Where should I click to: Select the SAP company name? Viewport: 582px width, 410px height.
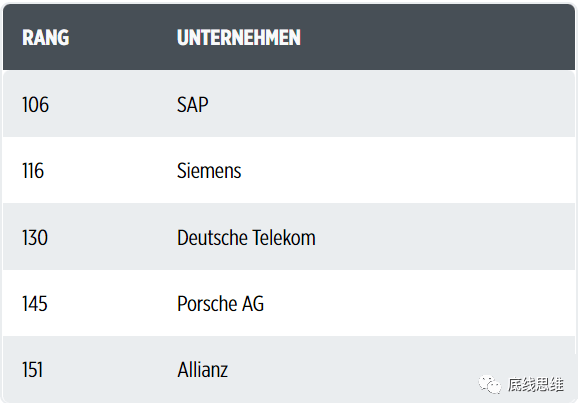coord(193,105)
